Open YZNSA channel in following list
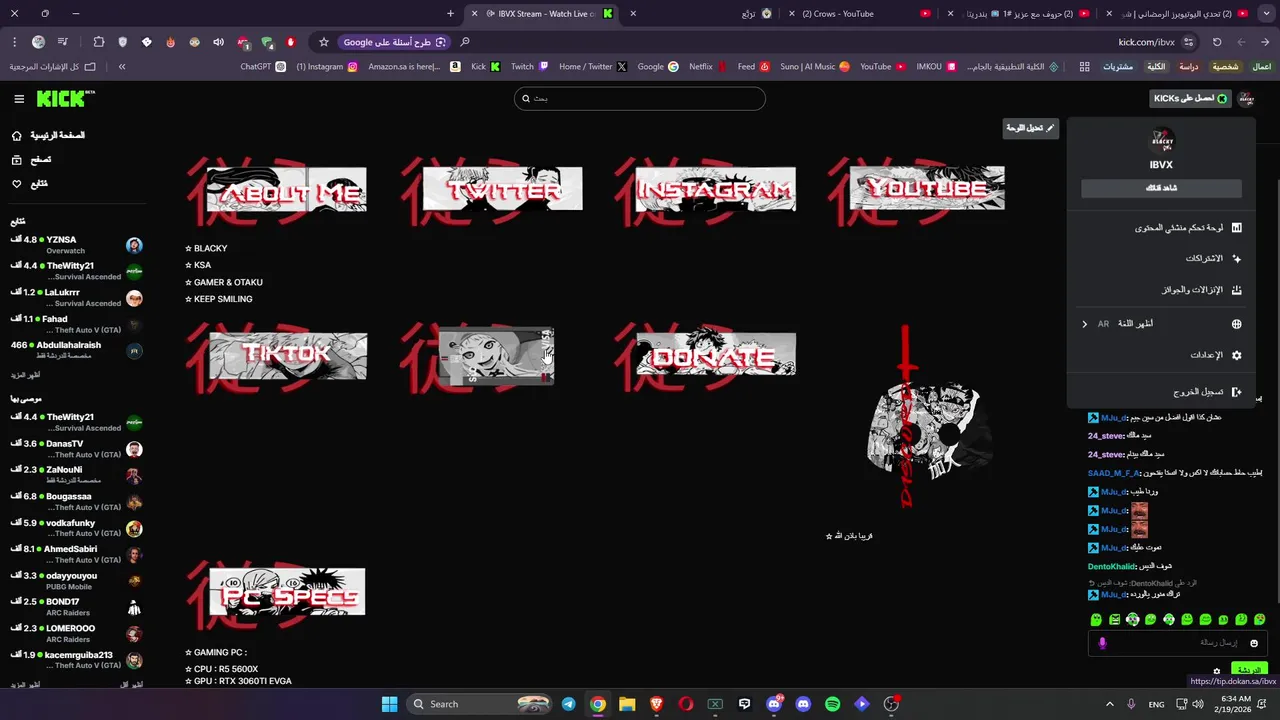Image resolution: width=1280 pixels, height=720 pixels. click(x=76, y=245)
